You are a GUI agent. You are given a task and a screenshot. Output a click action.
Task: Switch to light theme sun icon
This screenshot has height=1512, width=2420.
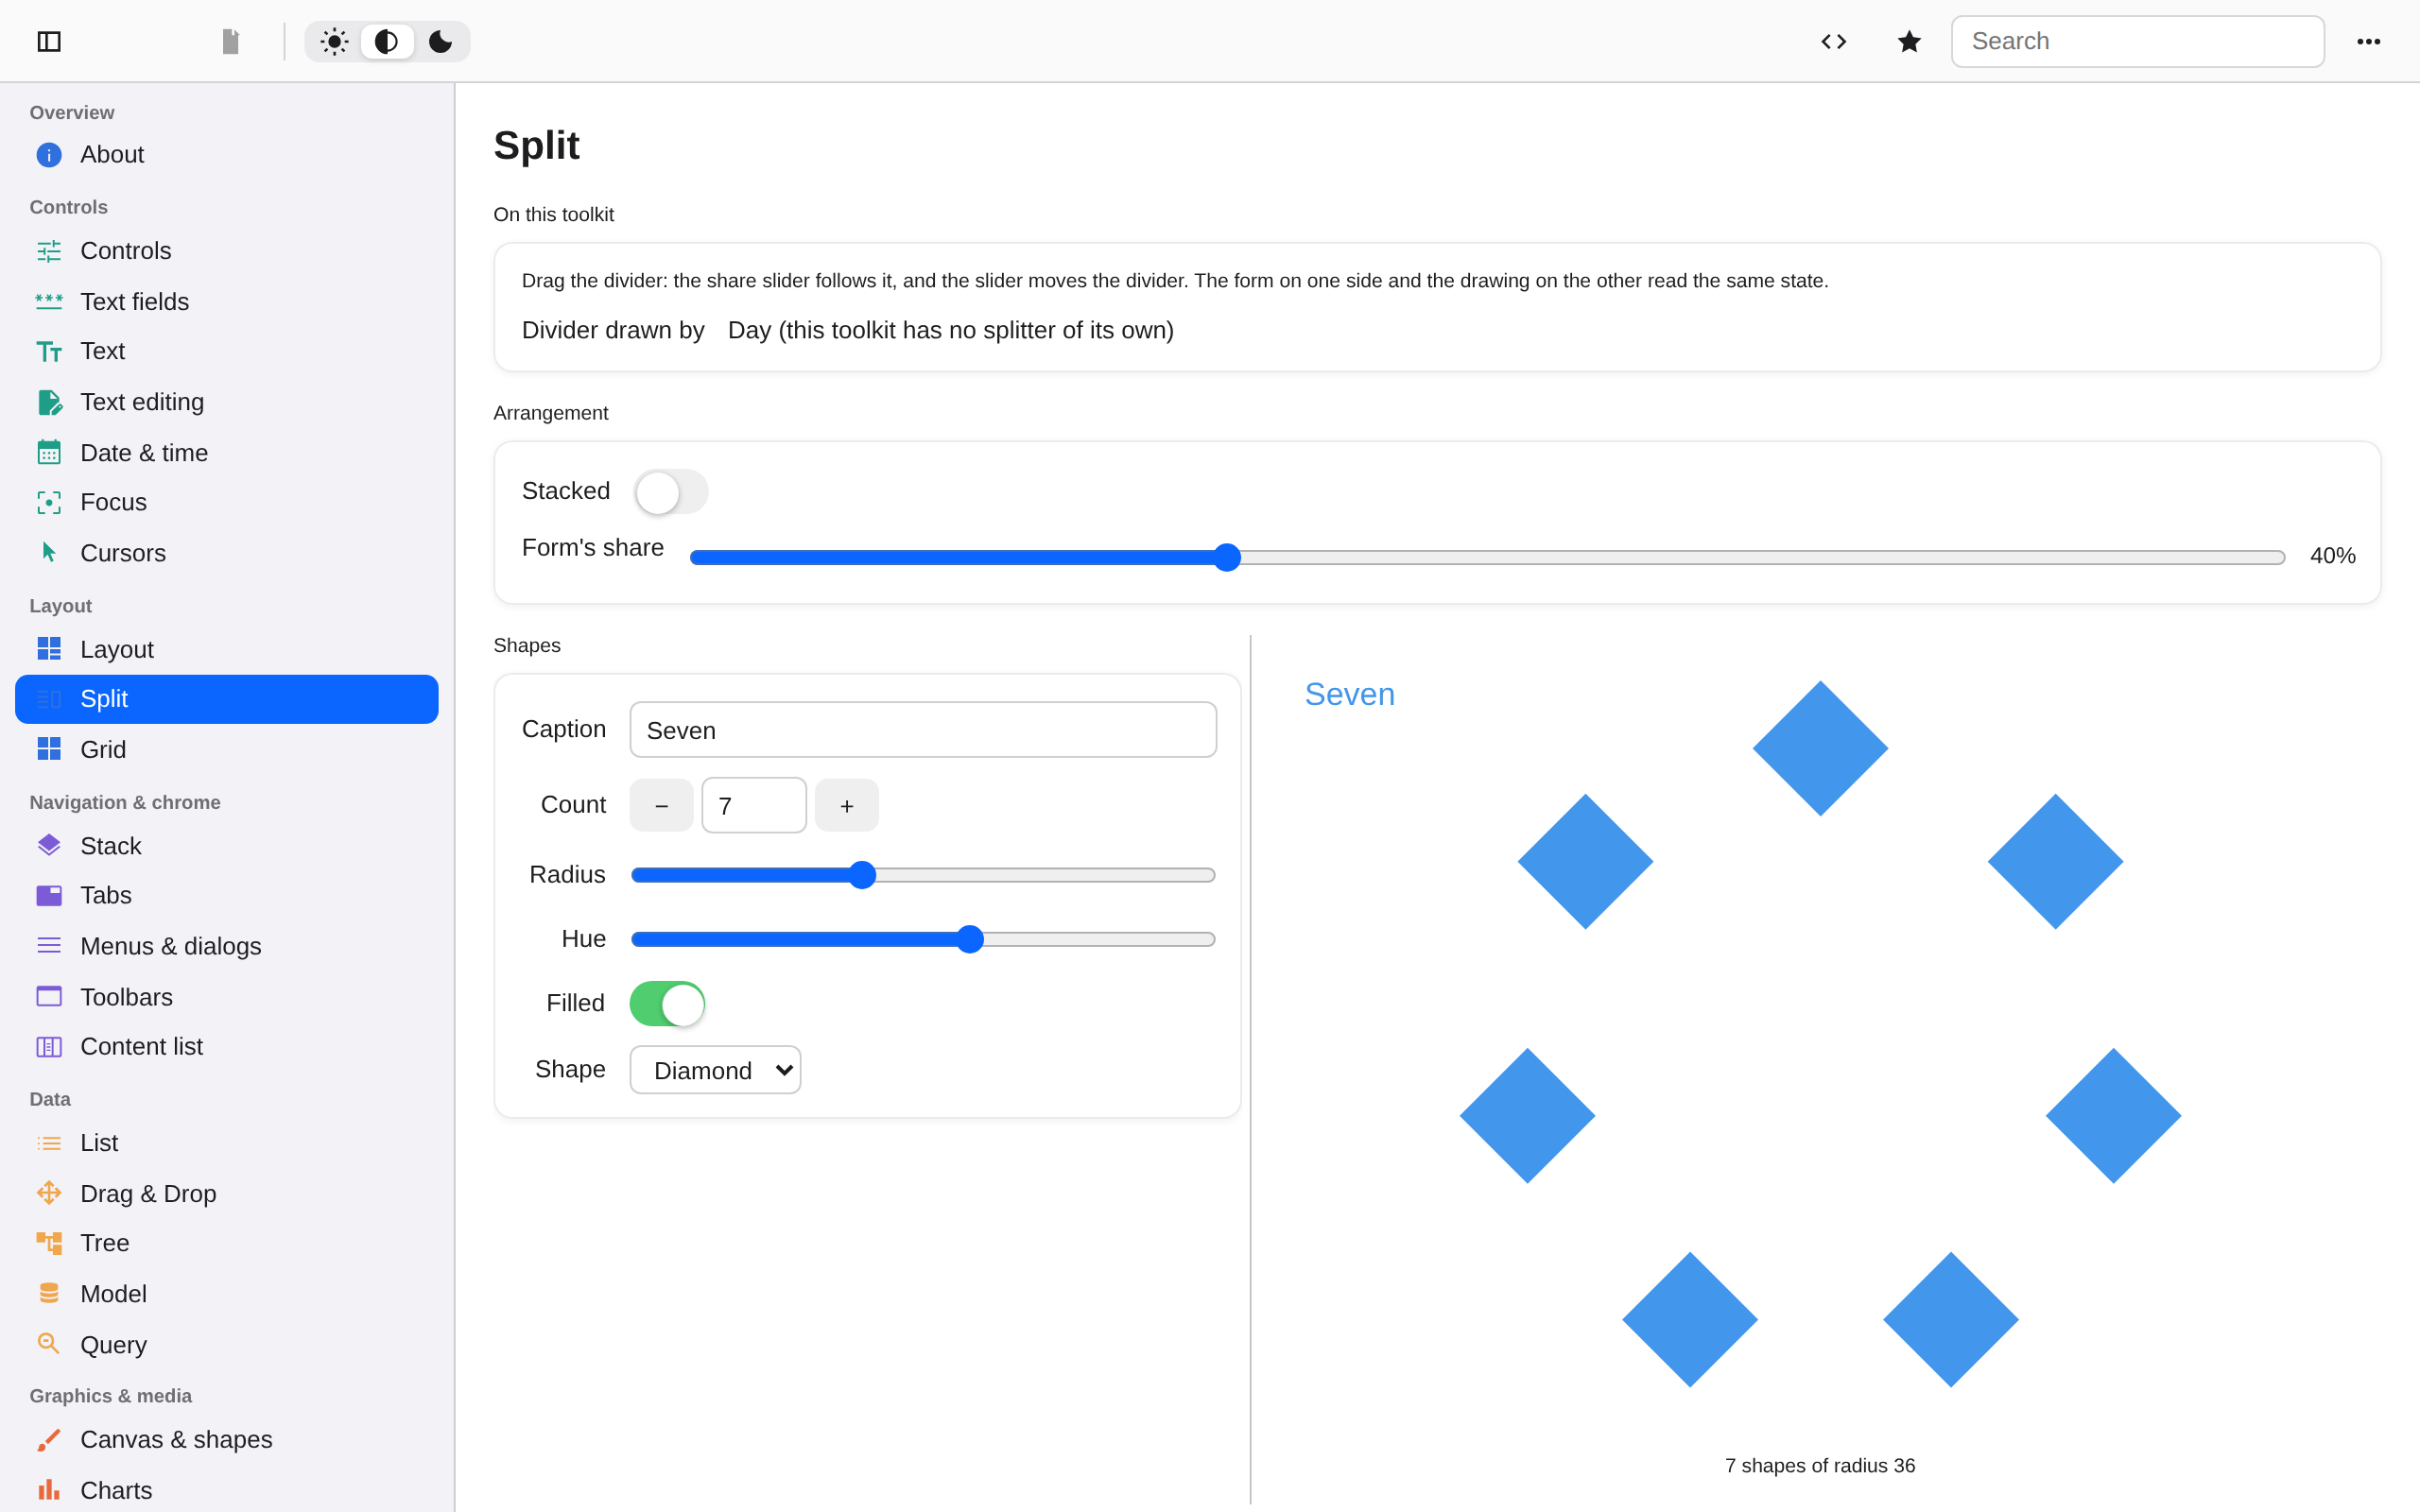point(334,41)
